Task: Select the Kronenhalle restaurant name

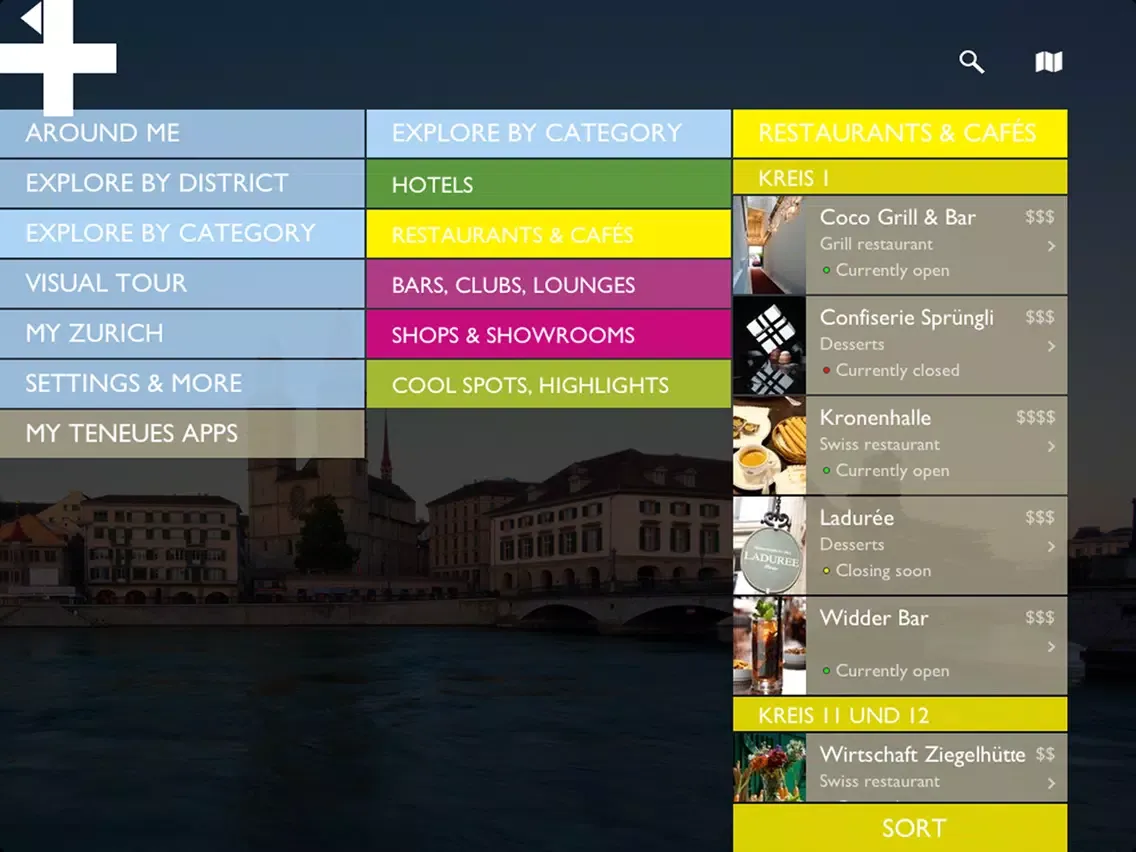Action: tap(875, 418)
